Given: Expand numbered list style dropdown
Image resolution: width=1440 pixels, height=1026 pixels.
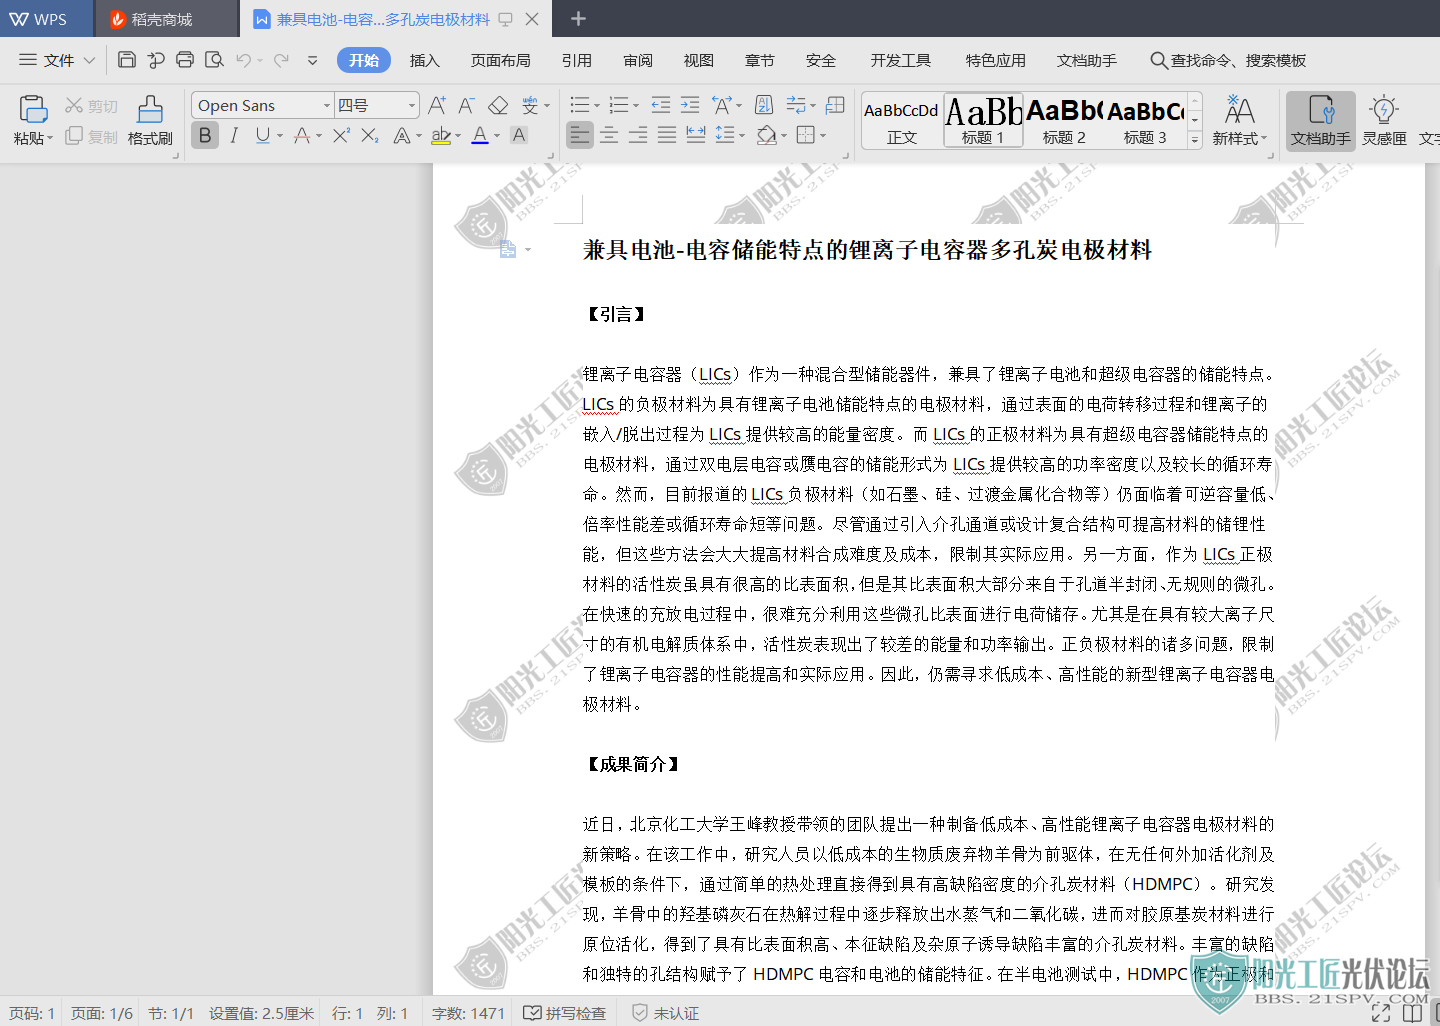Looking at the screenshot, I should tap(636, 106).
